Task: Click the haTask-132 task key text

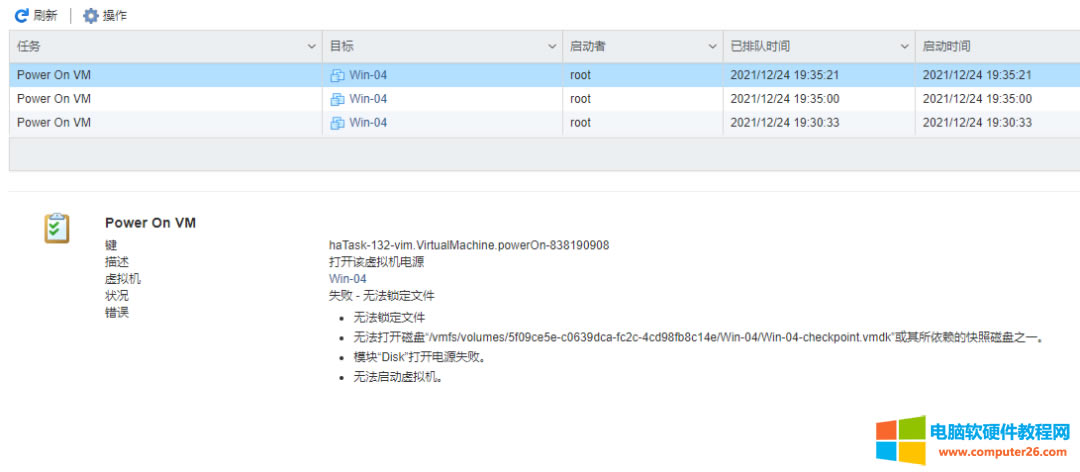Action: (469, 245)
